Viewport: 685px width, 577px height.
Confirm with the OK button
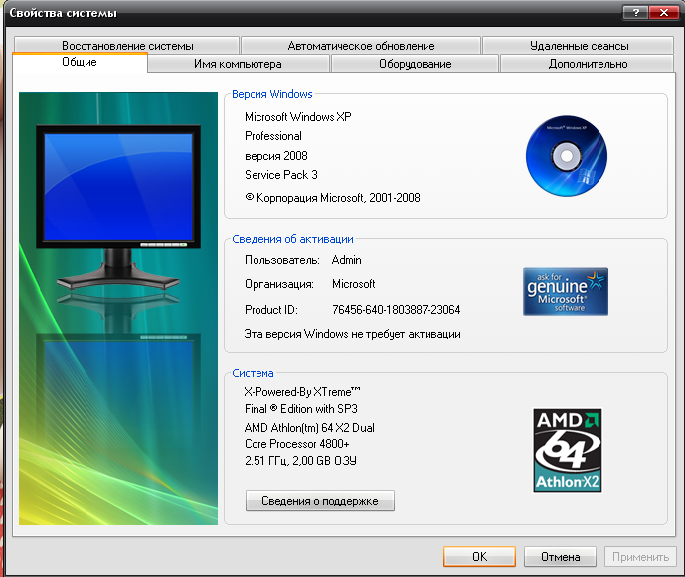click(x=479, y=556)
